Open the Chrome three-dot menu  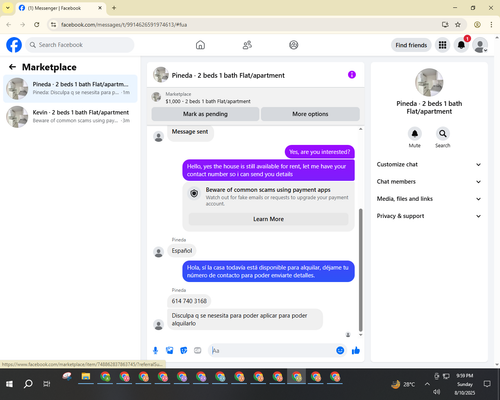tap(491, 25)
